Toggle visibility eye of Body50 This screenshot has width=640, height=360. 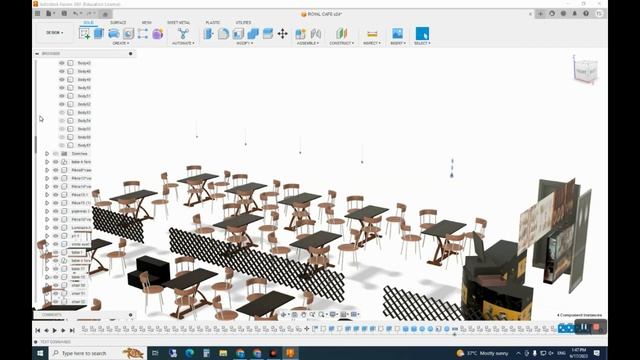tap(62, 88)
